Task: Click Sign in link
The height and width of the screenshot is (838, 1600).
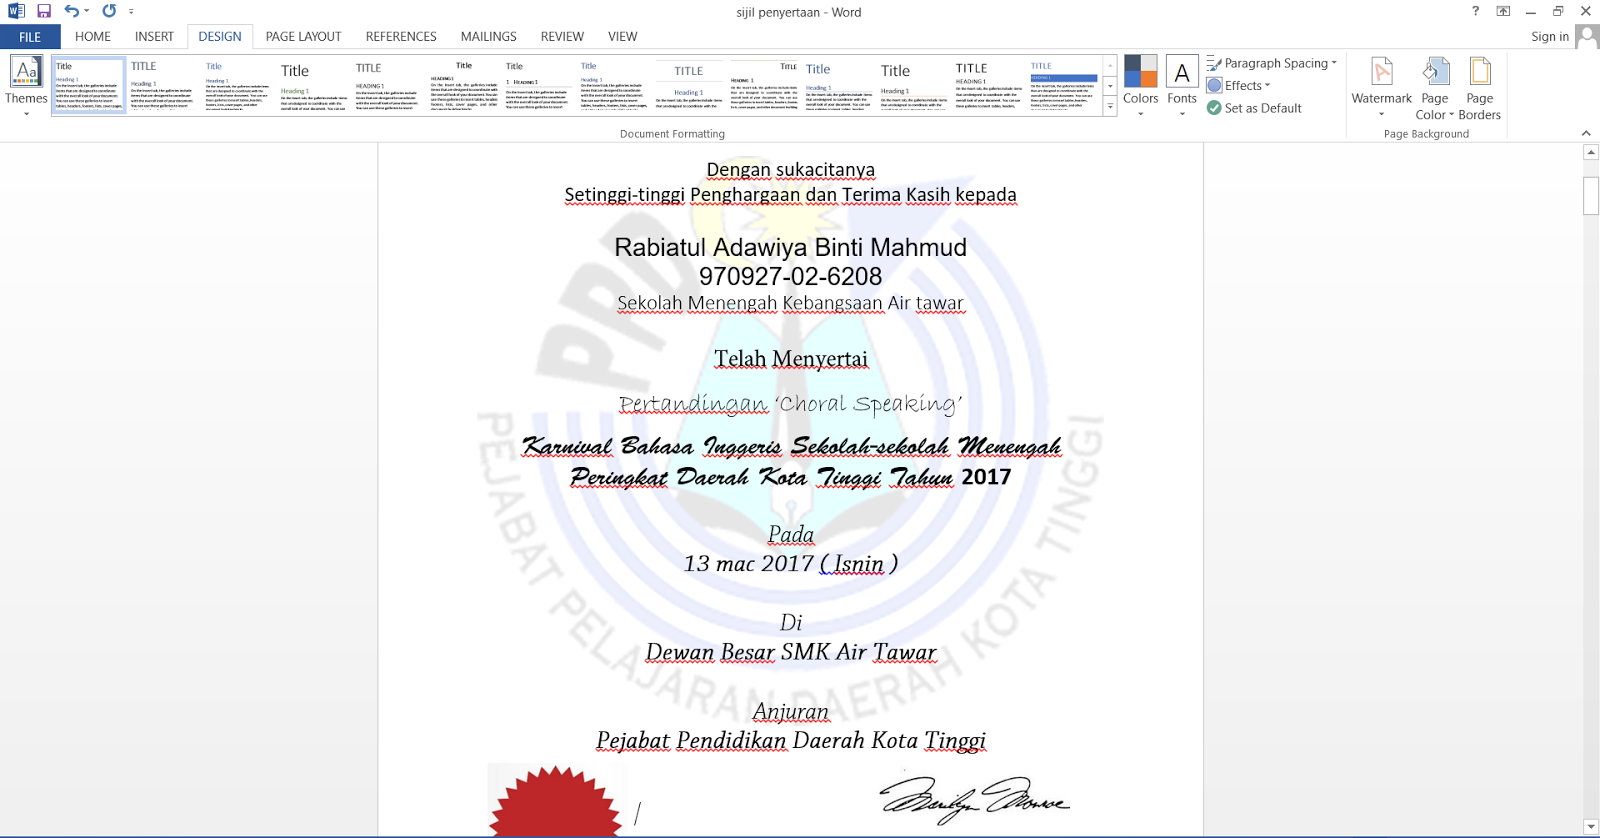Action: click(1550, 37)
